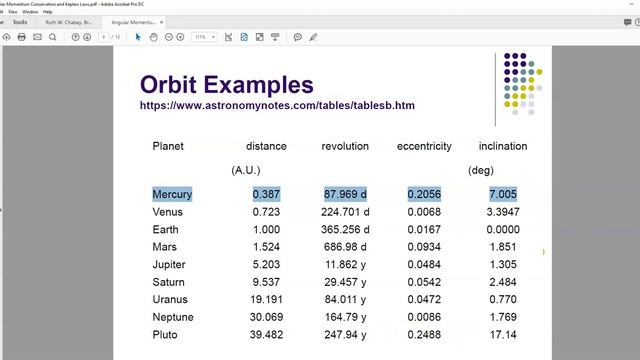The width and height of the screenshot is (640, 360).
Task: Open the Help menu
Action: pos(47,12)
